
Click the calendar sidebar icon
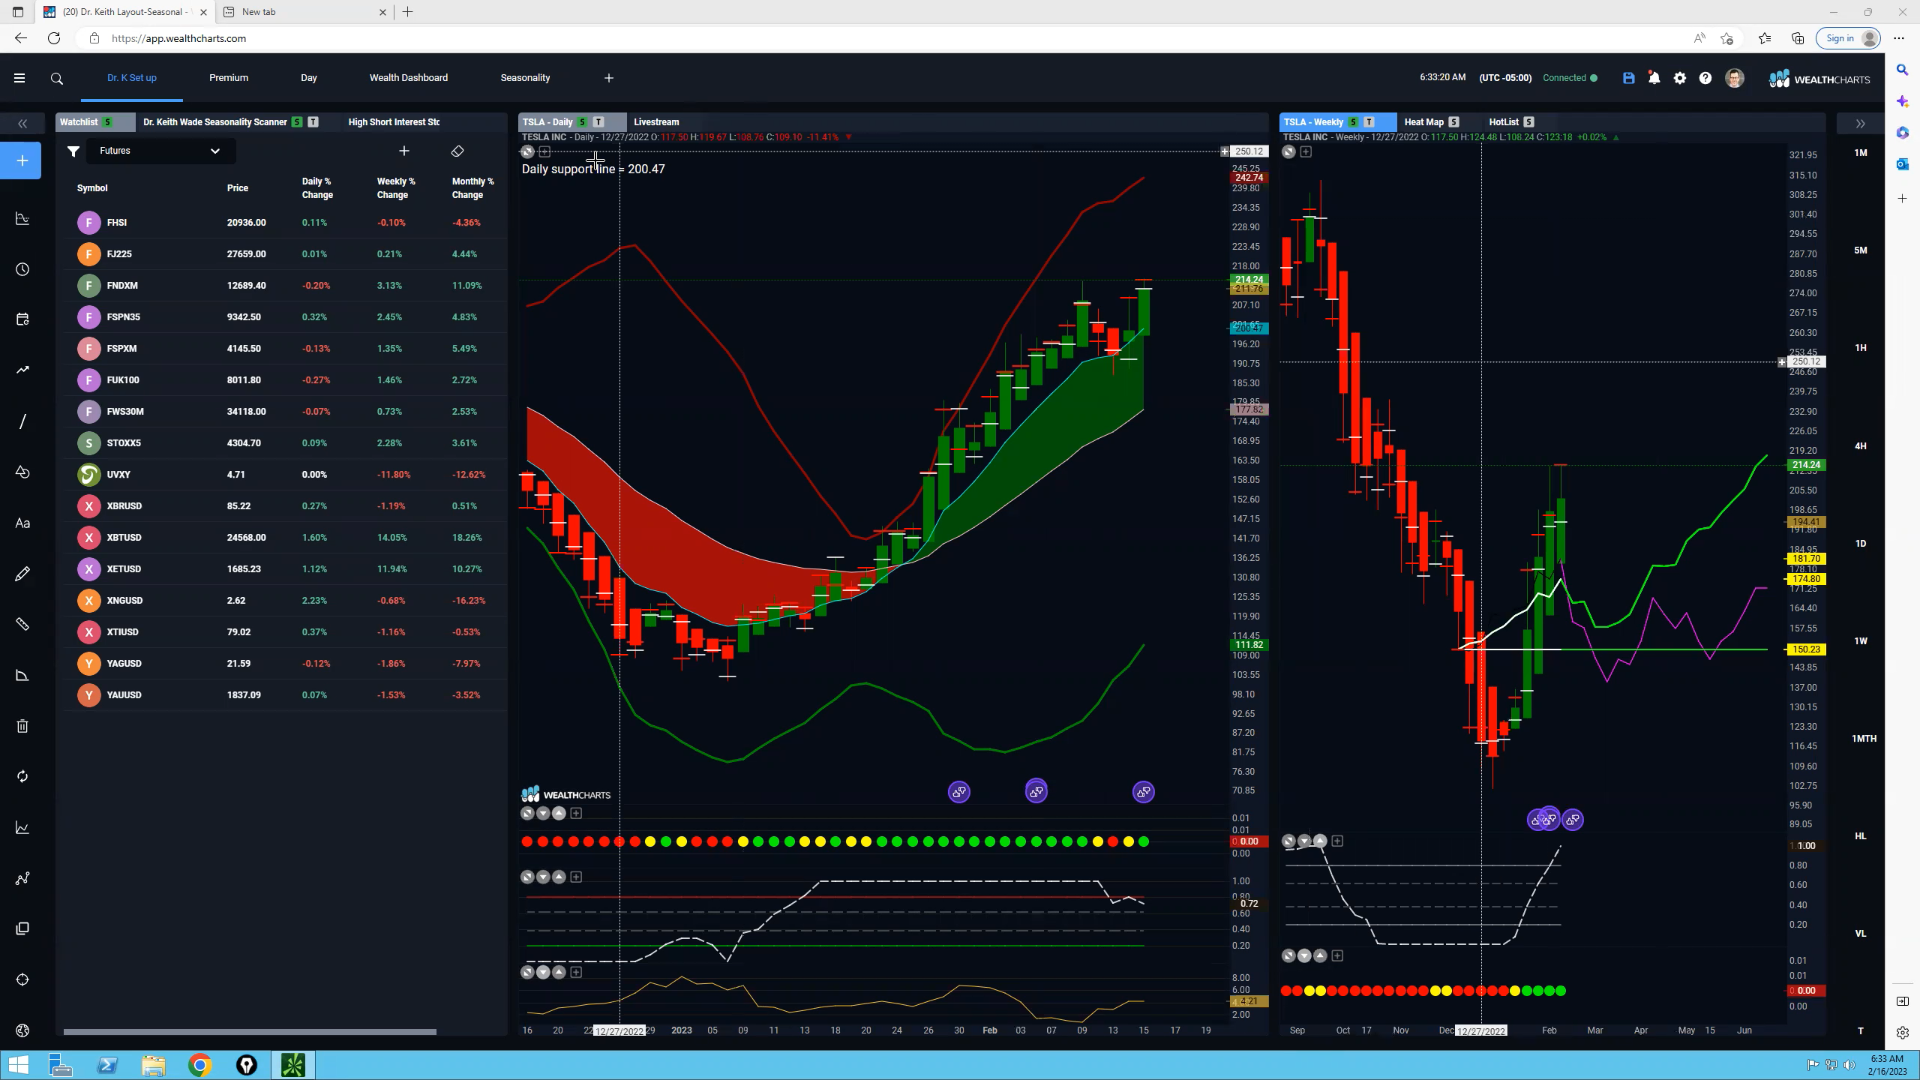click(x=22, y=319)
